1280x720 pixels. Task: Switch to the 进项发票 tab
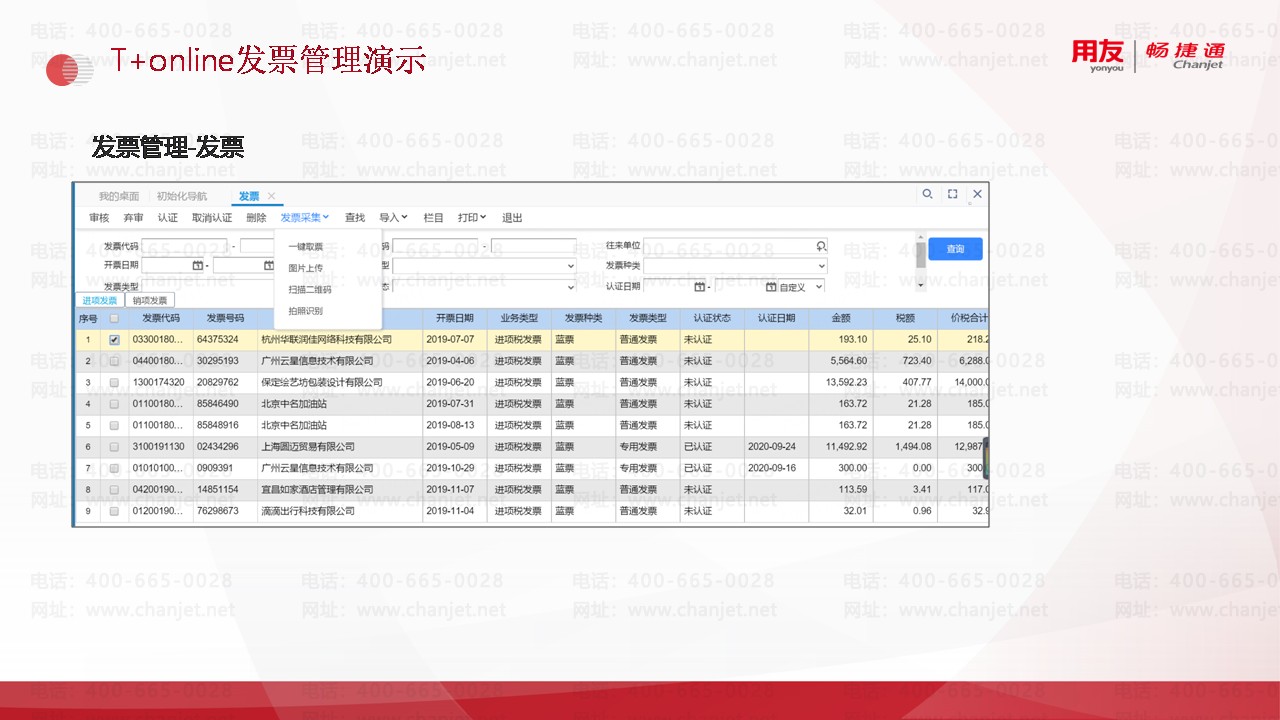(x=100, y=300)
